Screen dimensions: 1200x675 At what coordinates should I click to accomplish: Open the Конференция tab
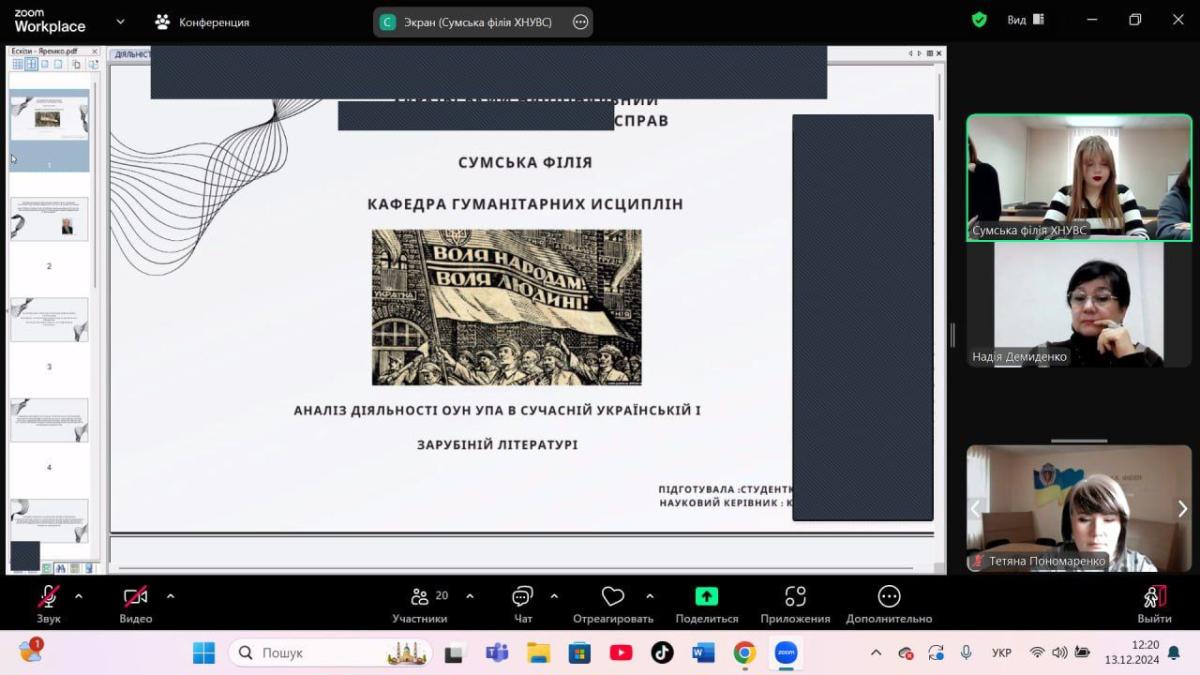tap(202, 22)
